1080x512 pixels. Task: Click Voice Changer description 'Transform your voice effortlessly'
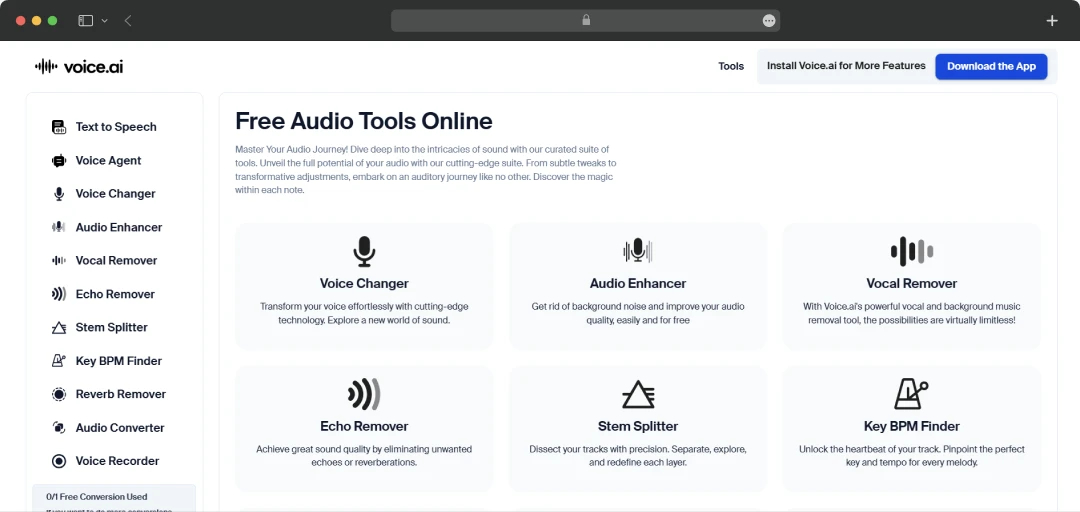(x=364, y=314)
